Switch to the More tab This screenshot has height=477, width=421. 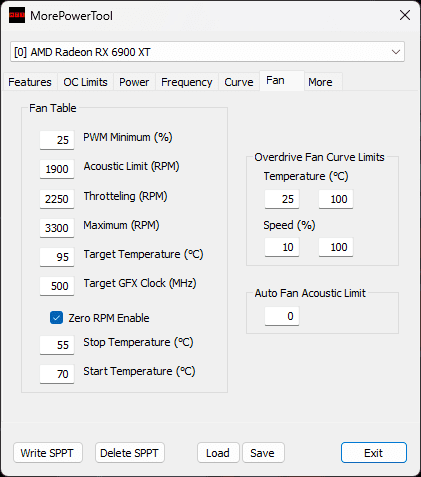click(320, 82)
